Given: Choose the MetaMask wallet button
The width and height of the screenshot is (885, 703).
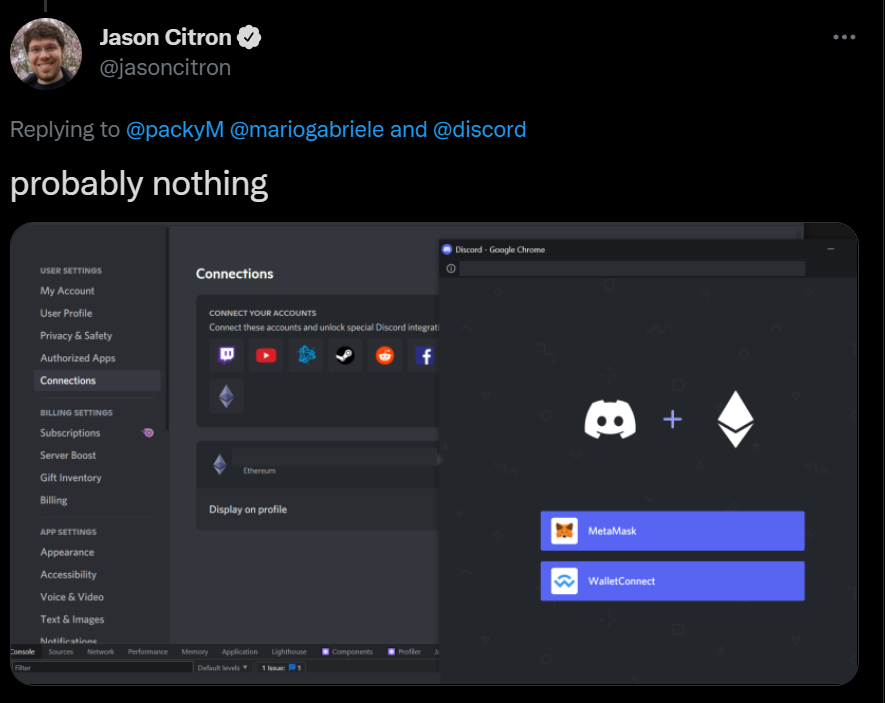Looking at the screenshot, I should (x=672, y=531).
